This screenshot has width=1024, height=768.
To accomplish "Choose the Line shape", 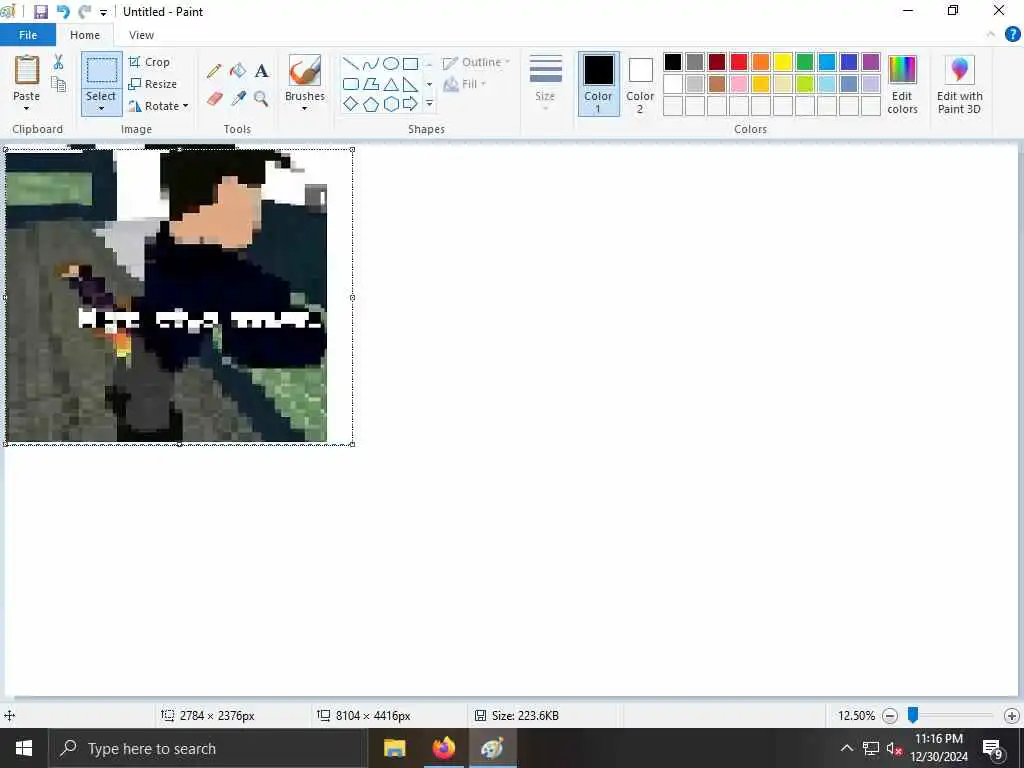I will pos(351,63).
